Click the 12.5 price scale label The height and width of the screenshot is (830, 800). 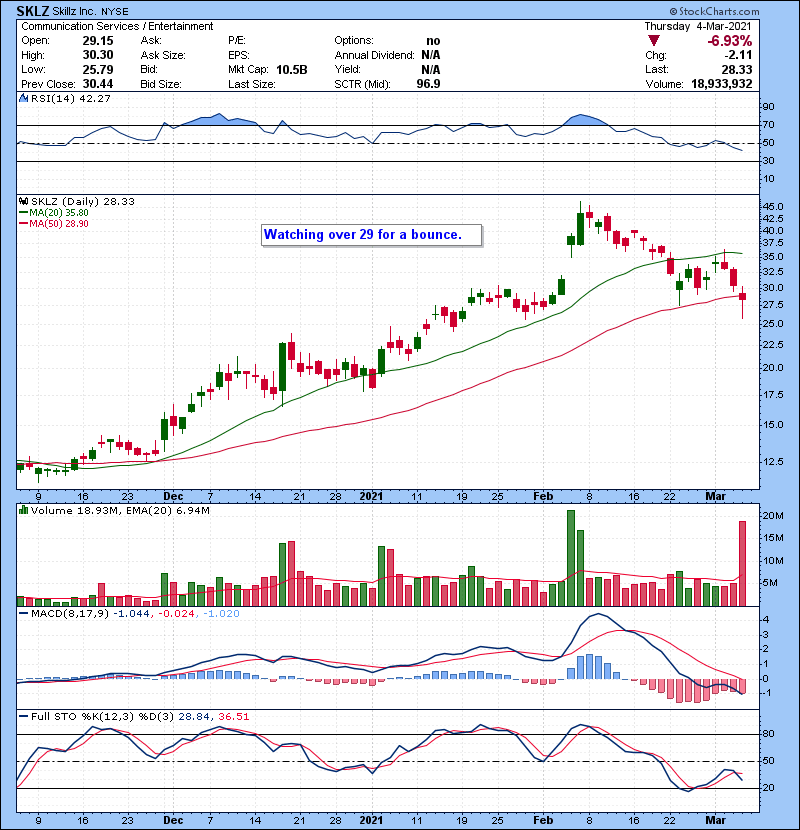pyautogui.click(x=773, y=462)
